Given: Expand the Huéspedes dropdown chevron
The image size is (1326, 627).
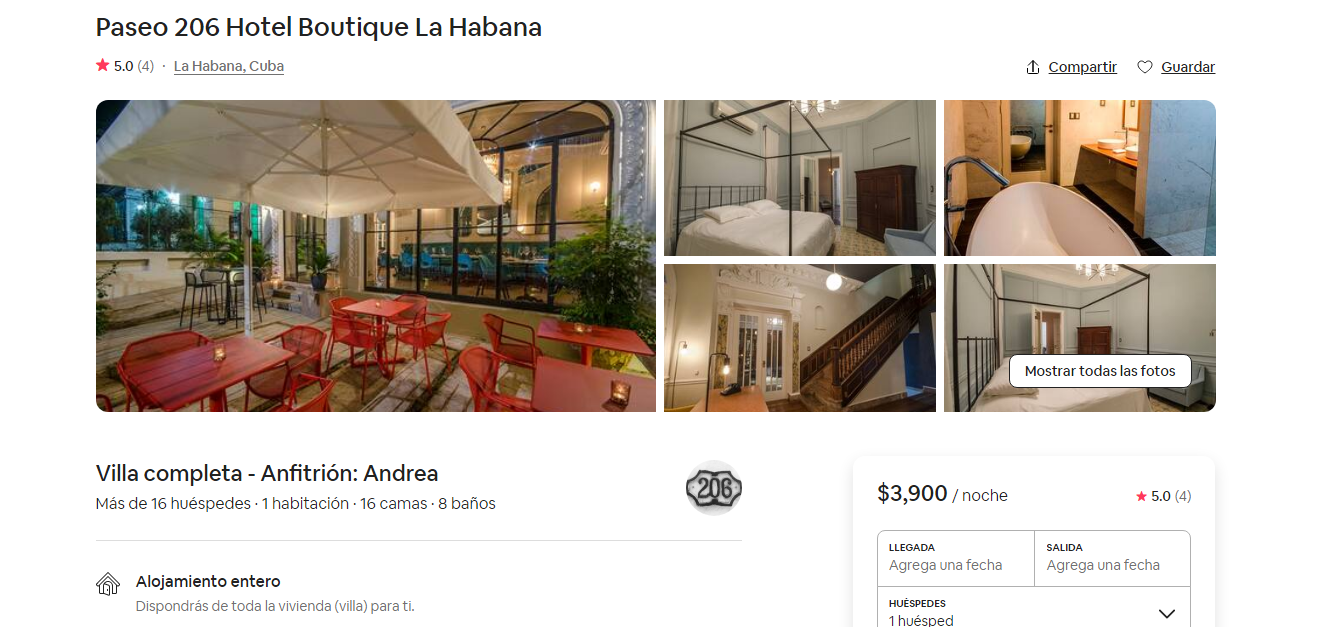Looking at the screenshot, I should coord(1166,613).
